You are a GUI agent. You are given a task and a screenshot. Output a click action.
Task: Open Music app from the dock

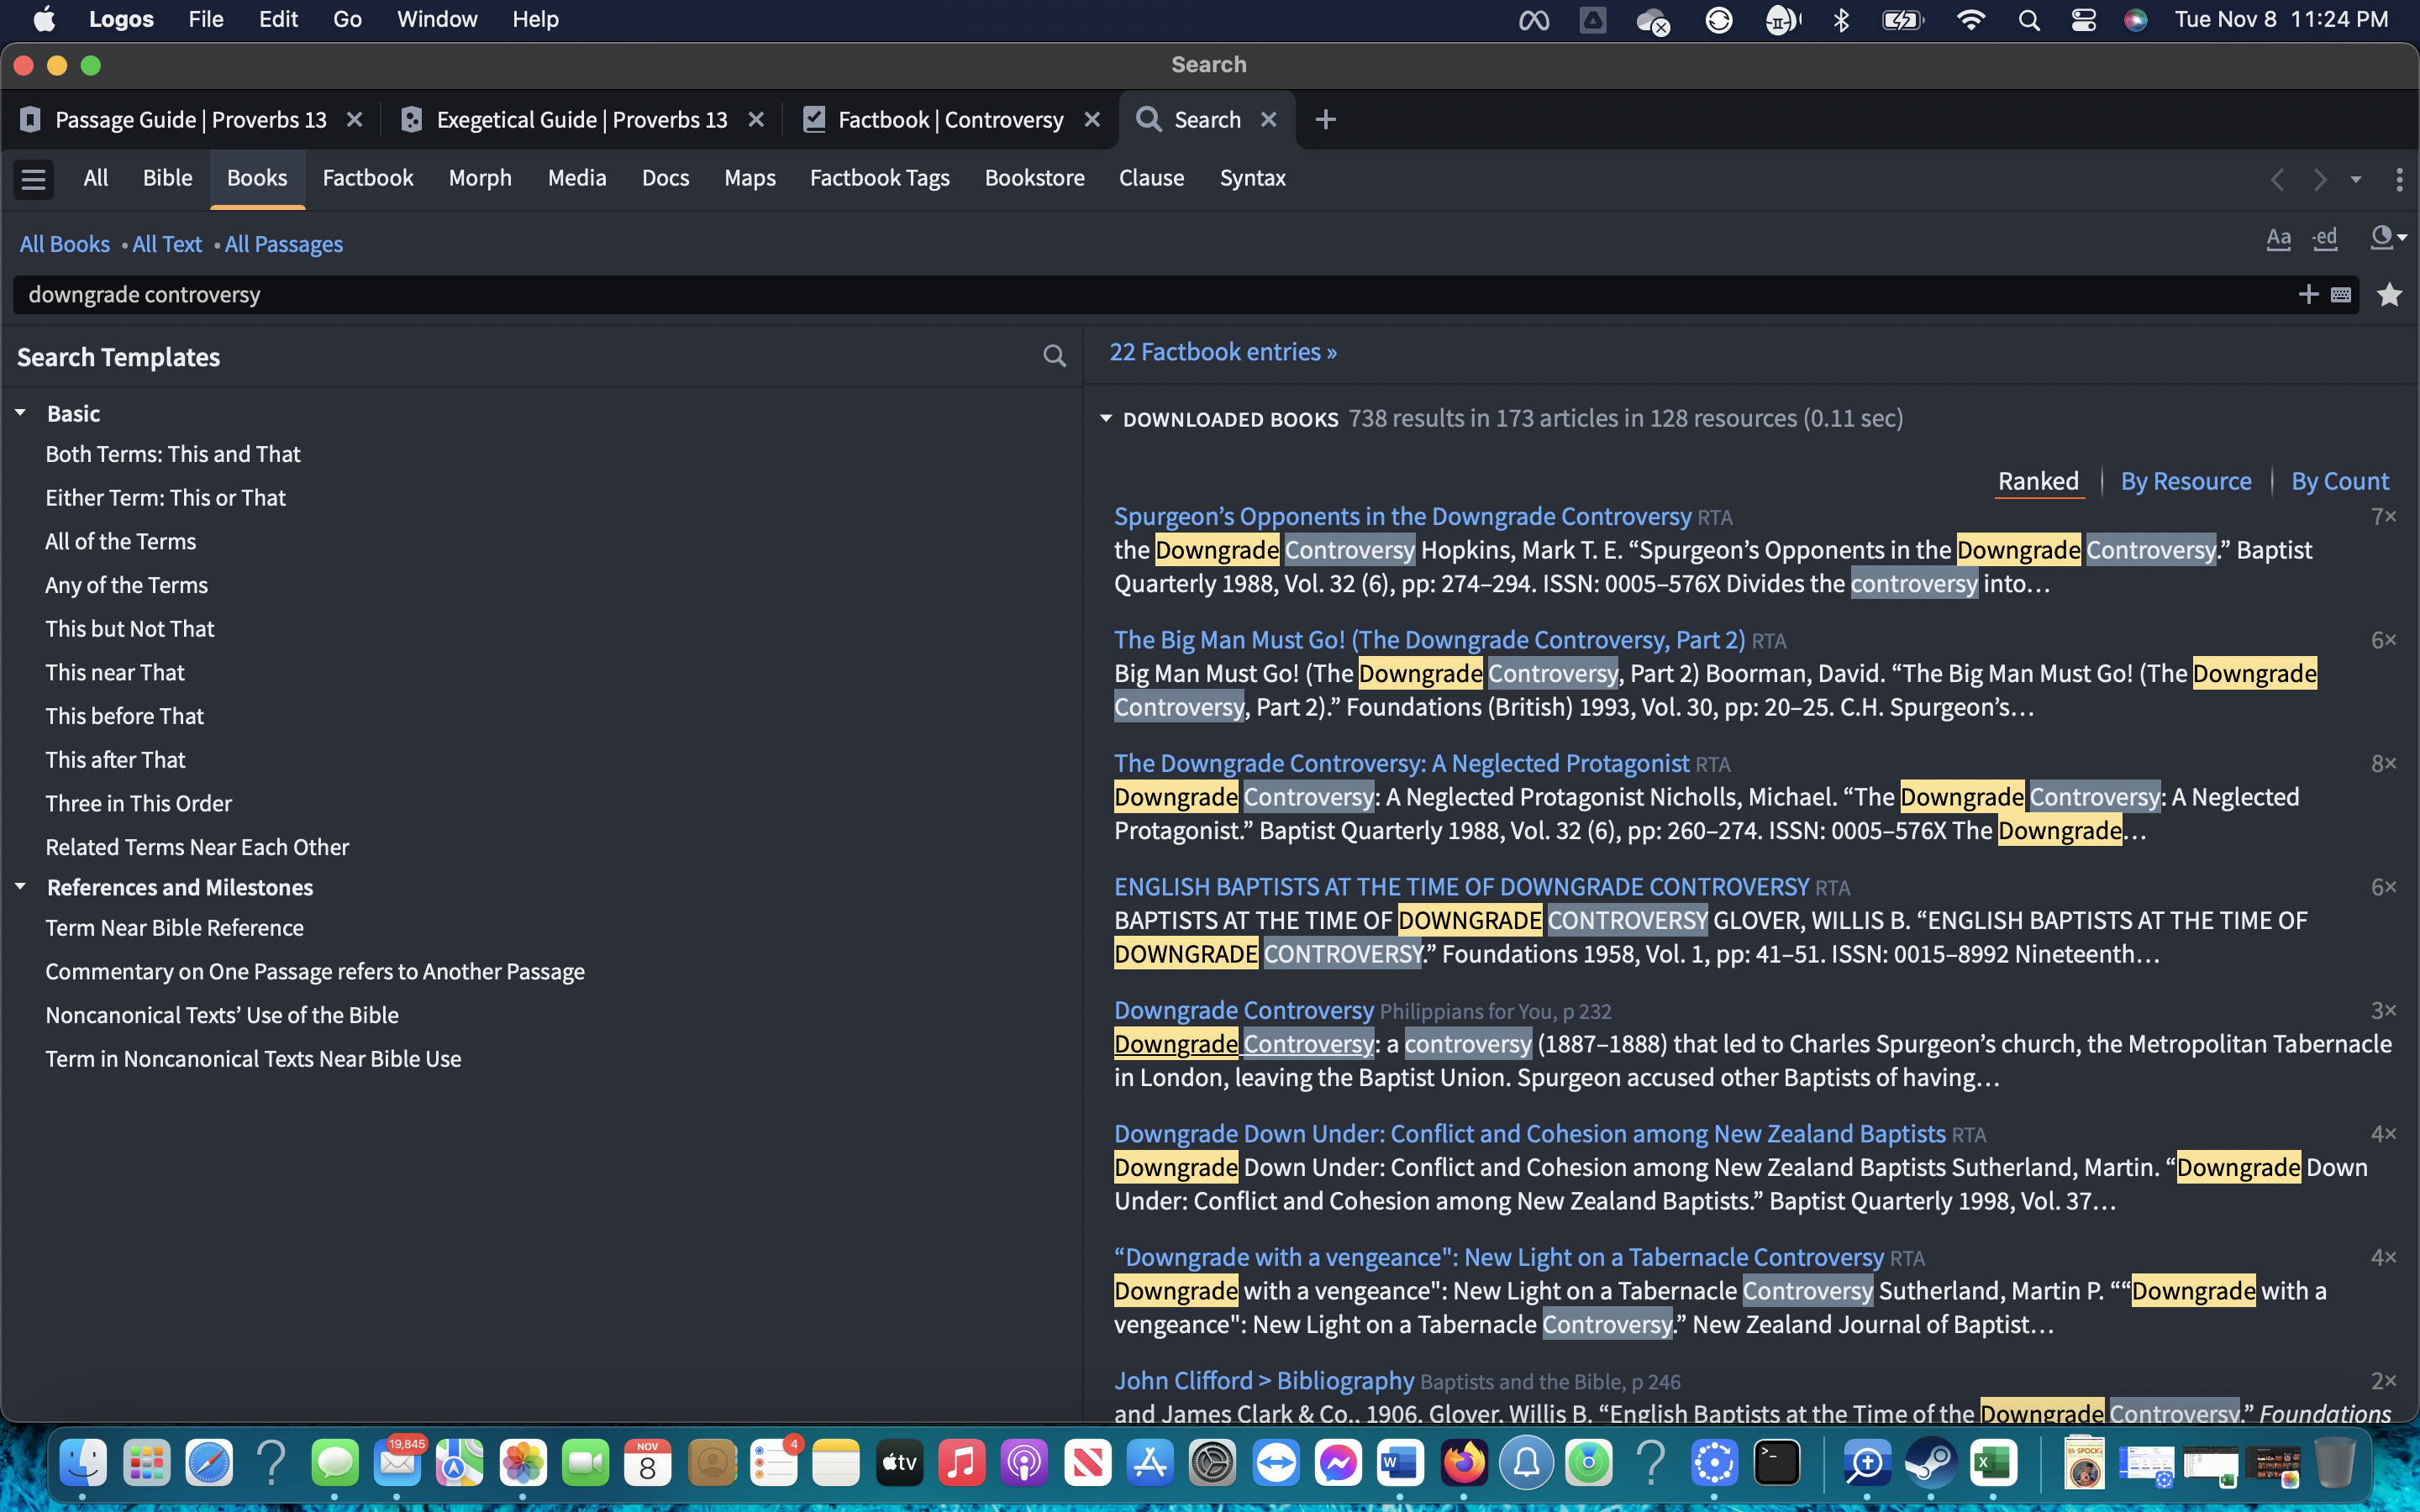tap(961, 1464)
